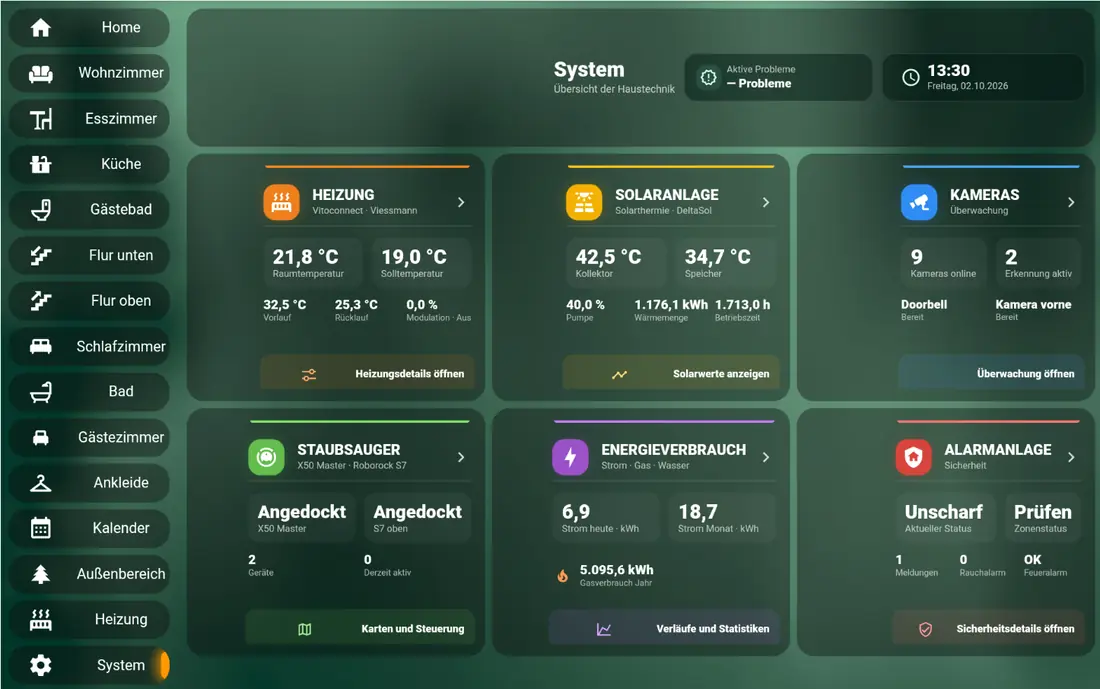The image size is (1100, 689).
Task: Click the Erkennung aktiv tile
Action: 1038,263
